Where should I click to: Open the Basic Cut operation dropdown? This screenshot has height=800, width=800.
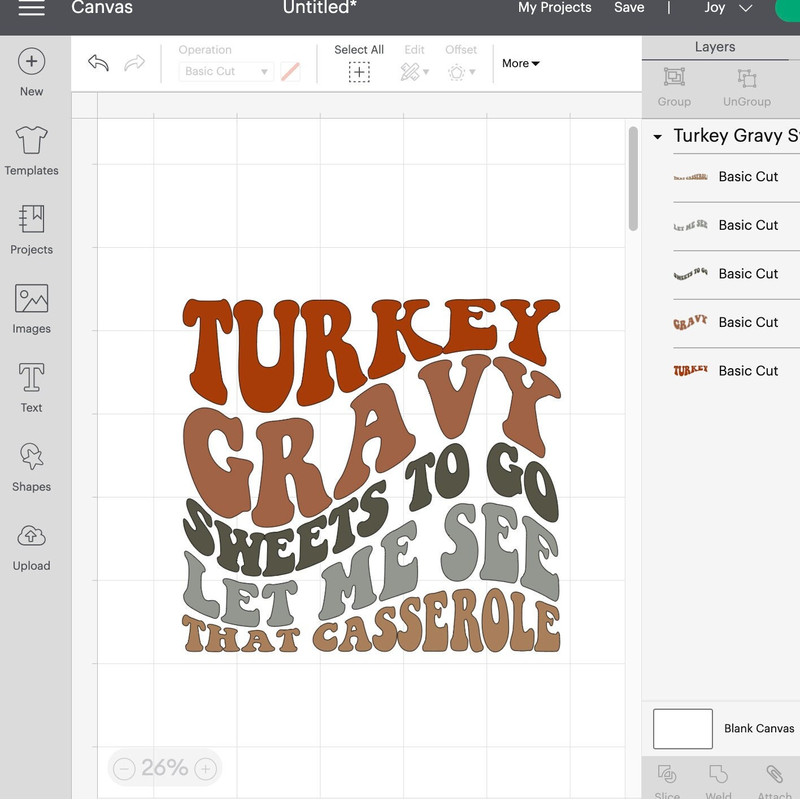226,72
